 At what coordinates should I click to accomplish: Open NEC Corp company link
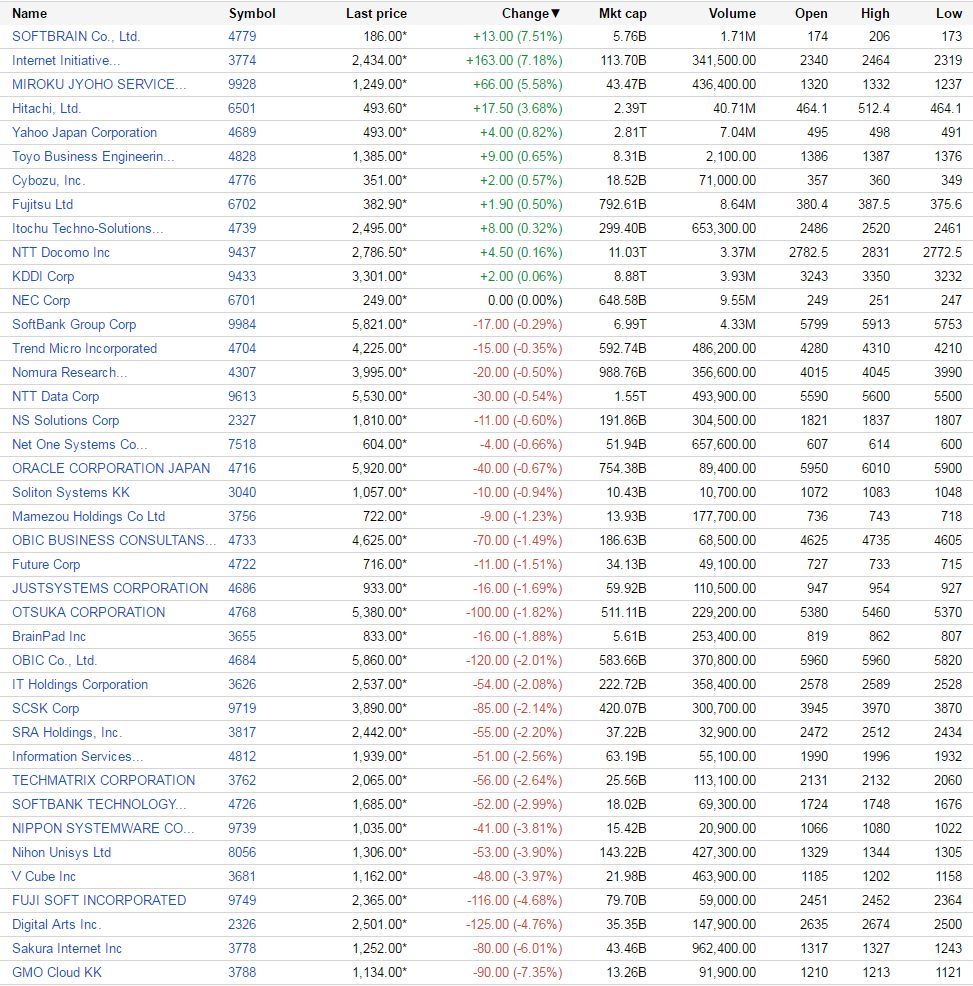[x=41, y=300]
